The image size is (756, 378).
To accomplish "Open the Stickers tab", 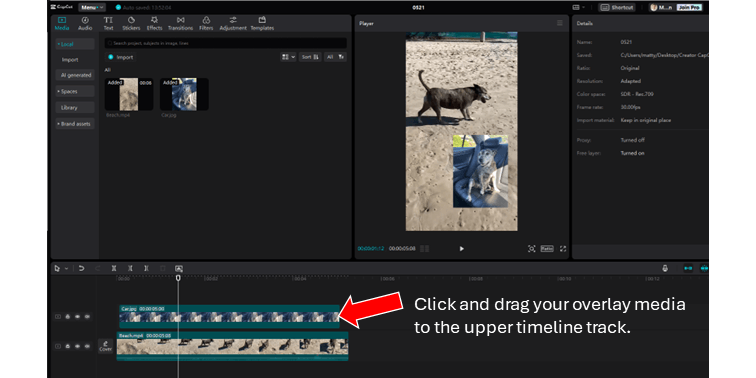I will [x=131, y=24].
